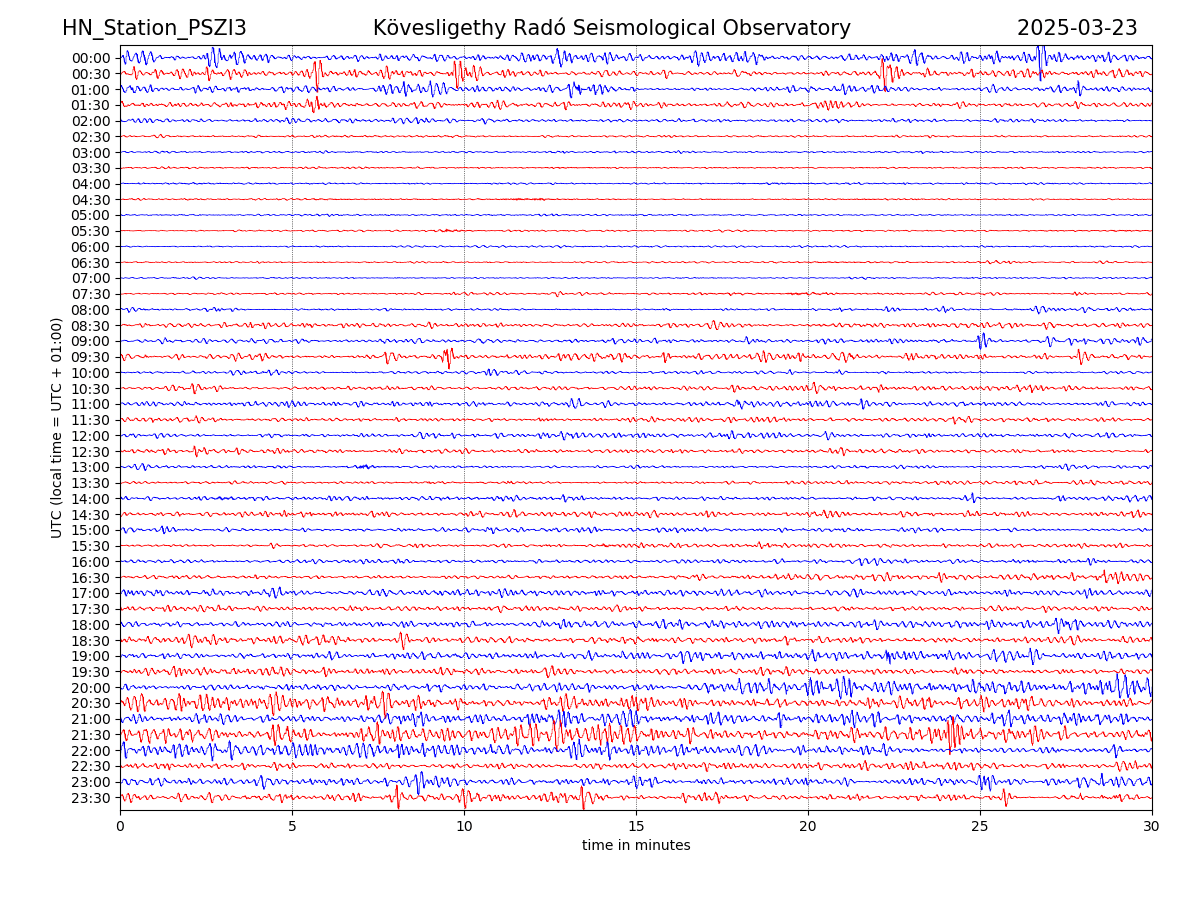Select the 21:30 row time label

(90, 735)
